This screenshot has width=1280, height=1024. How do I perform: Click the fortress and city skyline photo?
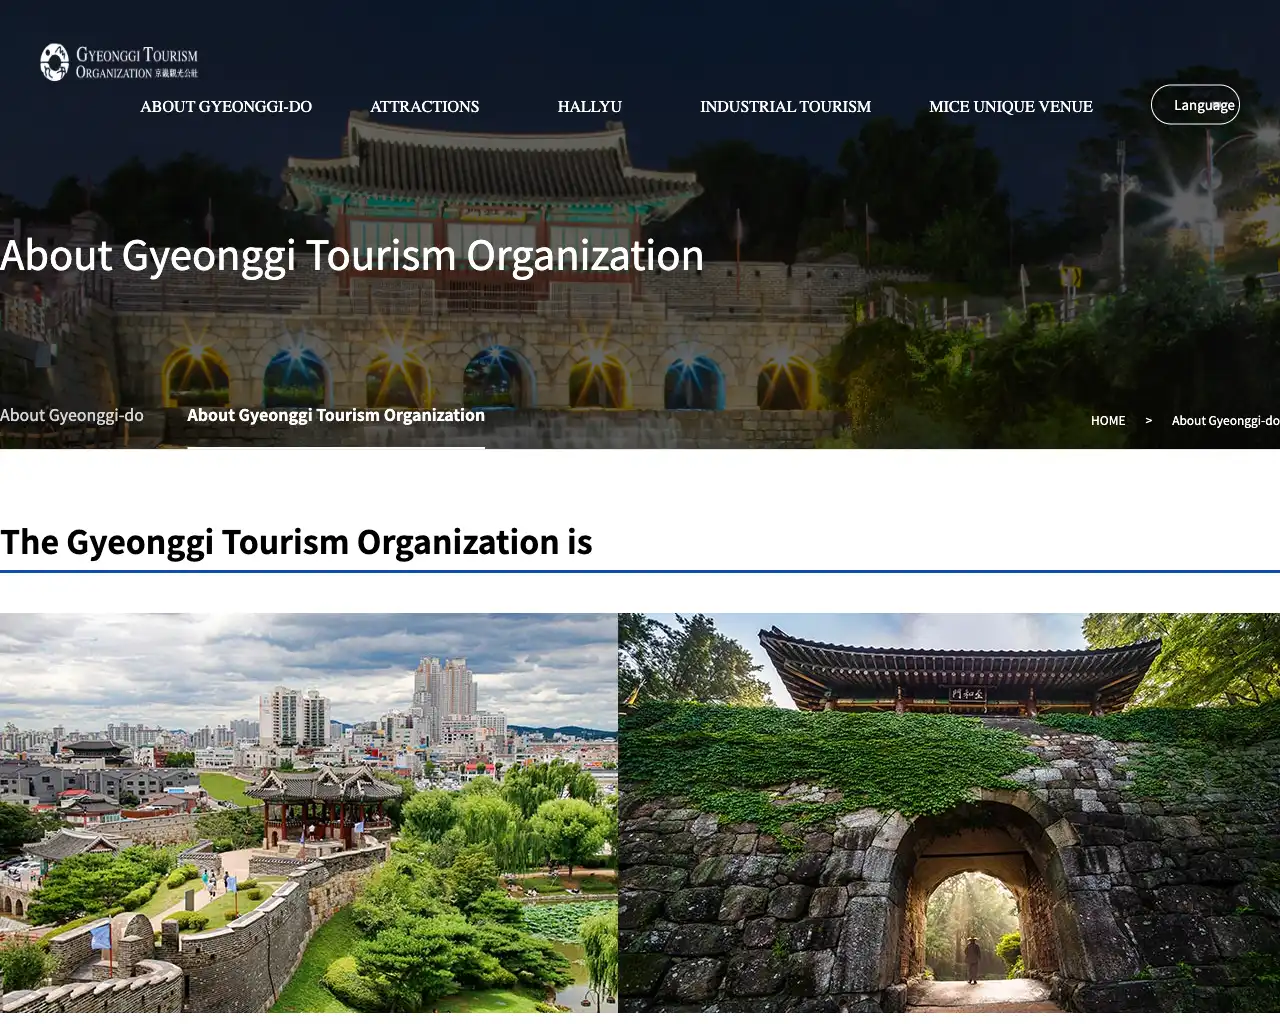pos(309,813)
